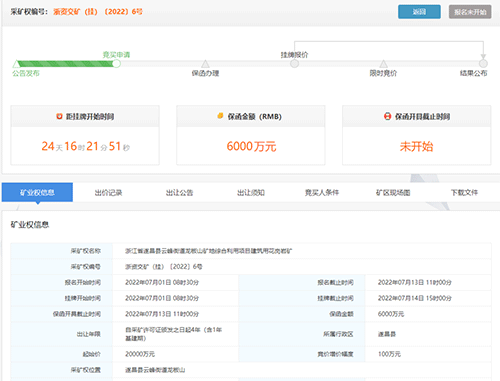Viewport: 500px width, 381px height.
Task: Open the 矿区现场图 tab
Action: pyautogui.click(x=393, y=192)
